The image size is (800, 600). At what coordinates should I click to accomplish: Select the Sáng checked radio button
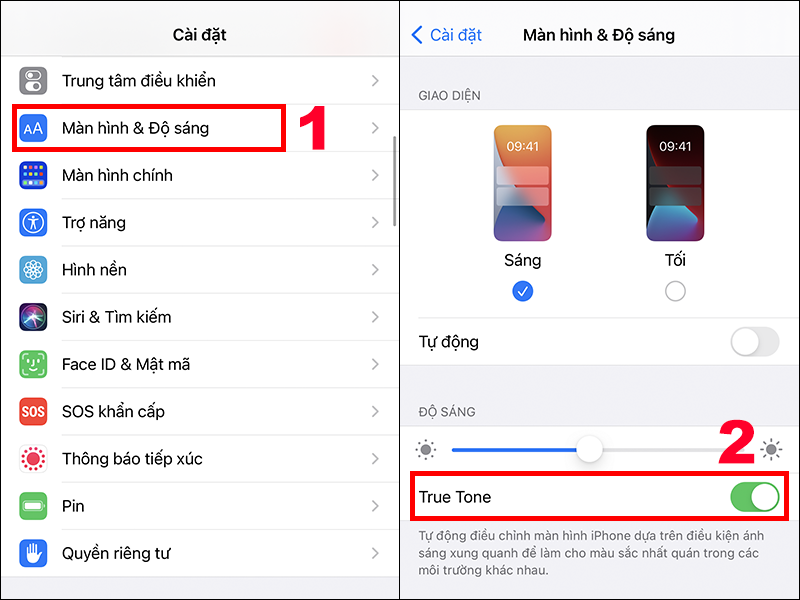tap(522, 291)
